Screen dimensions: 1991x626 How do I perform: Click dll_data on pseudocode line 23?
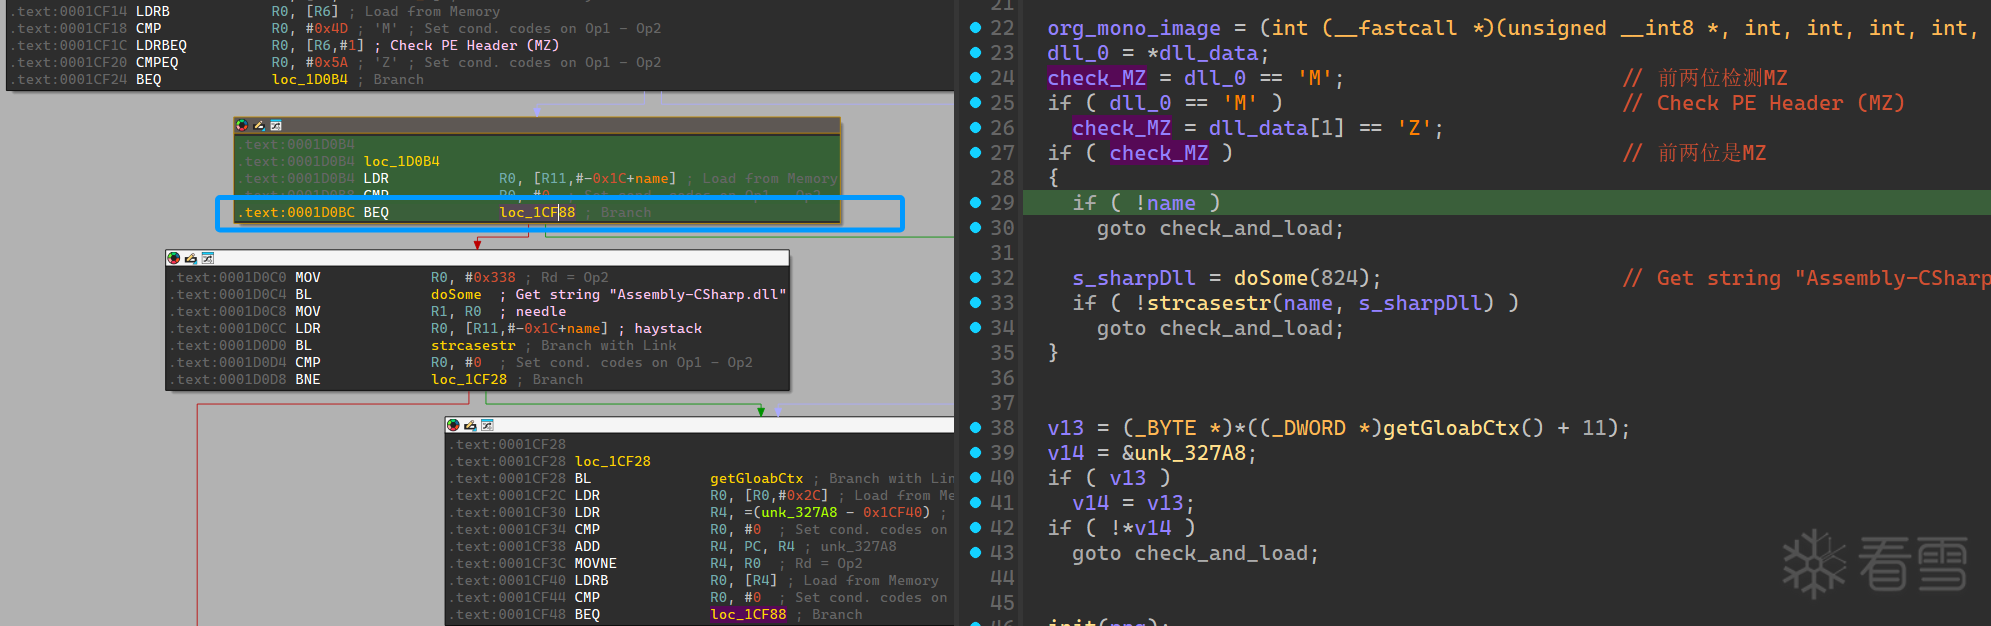coord(1208,53)
